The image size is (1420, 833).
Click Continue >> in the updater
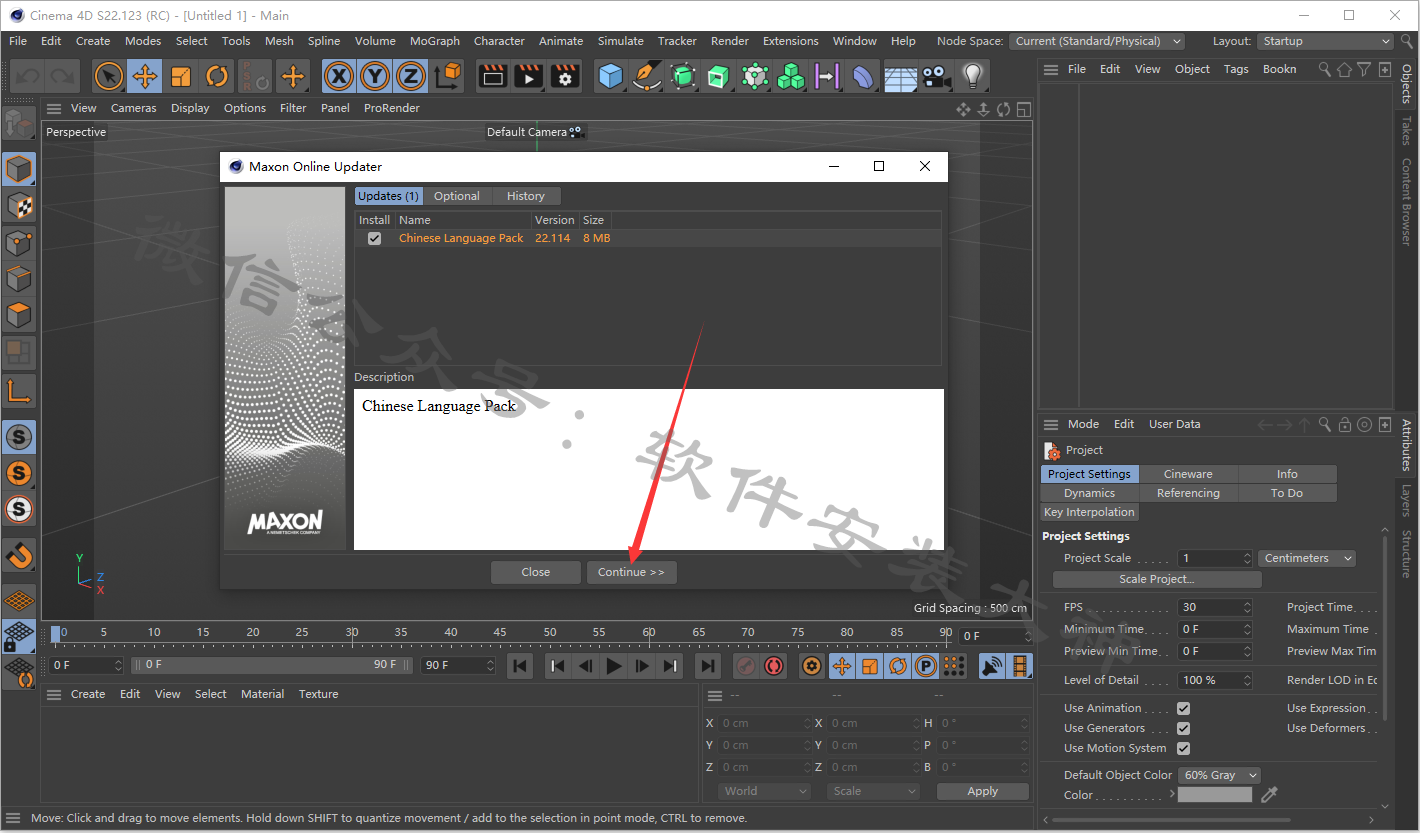click(632, 572)
